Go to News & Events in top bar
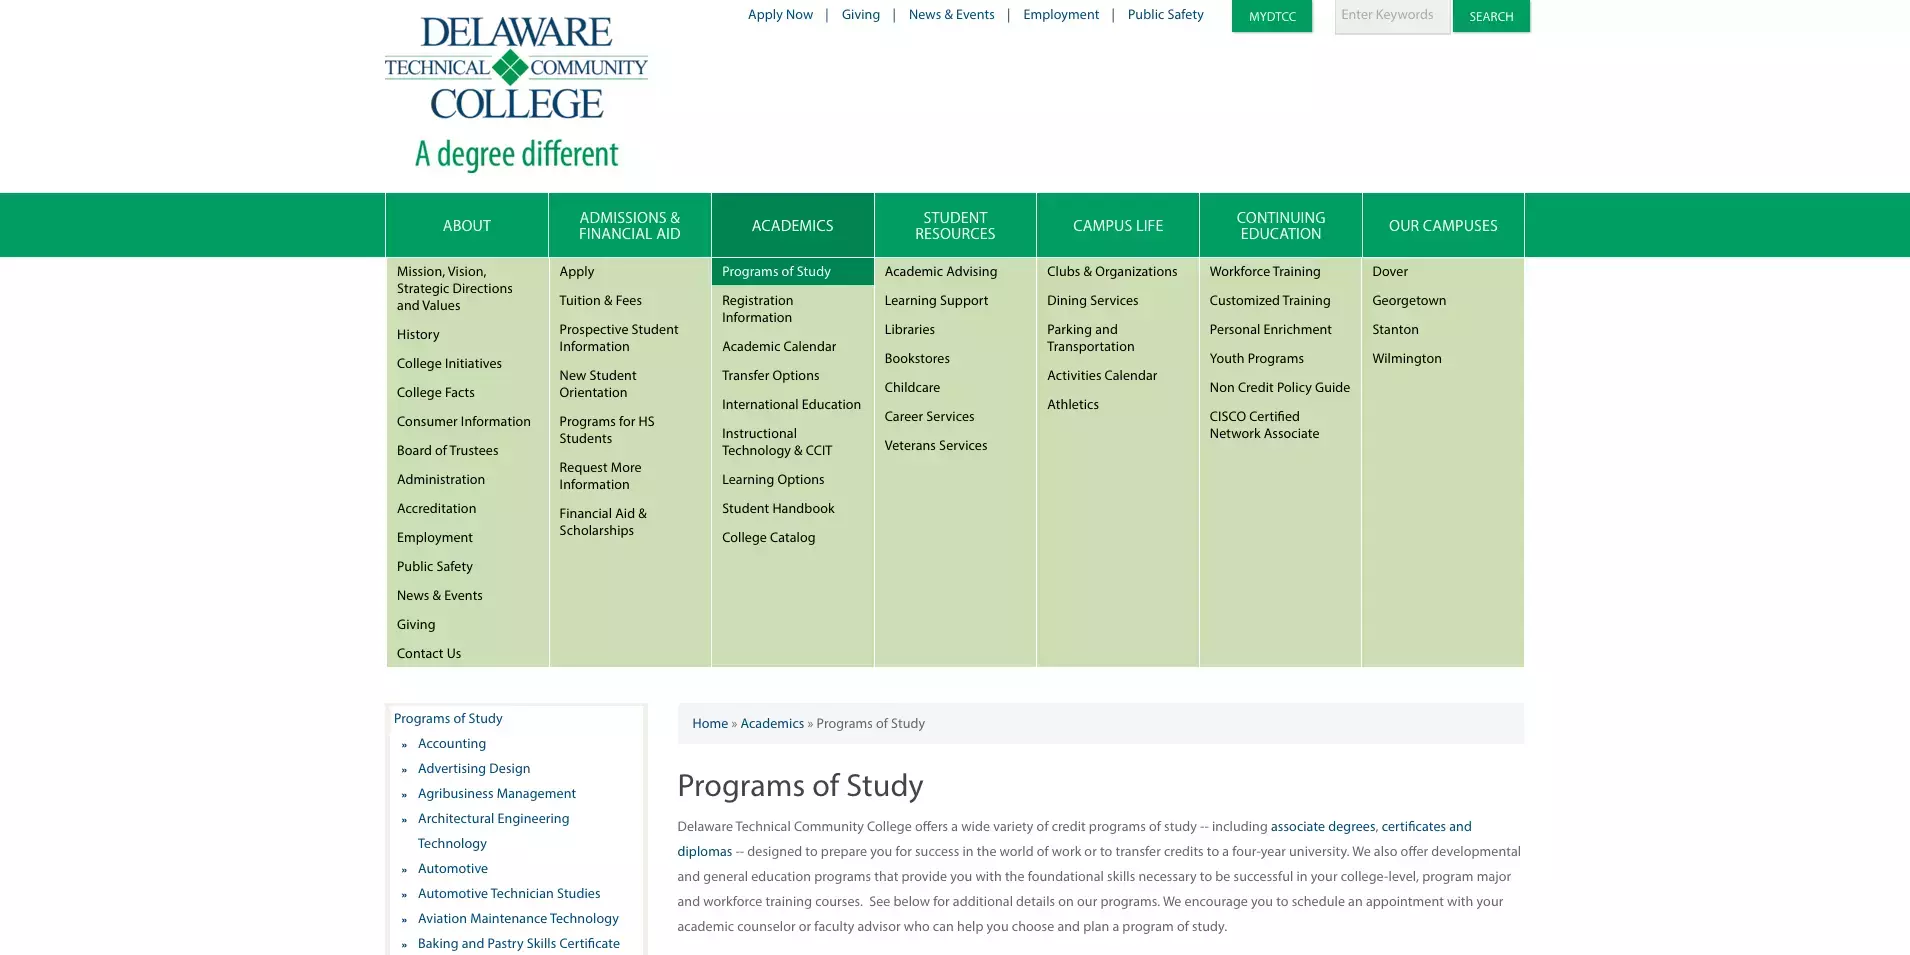 [951, 15]
